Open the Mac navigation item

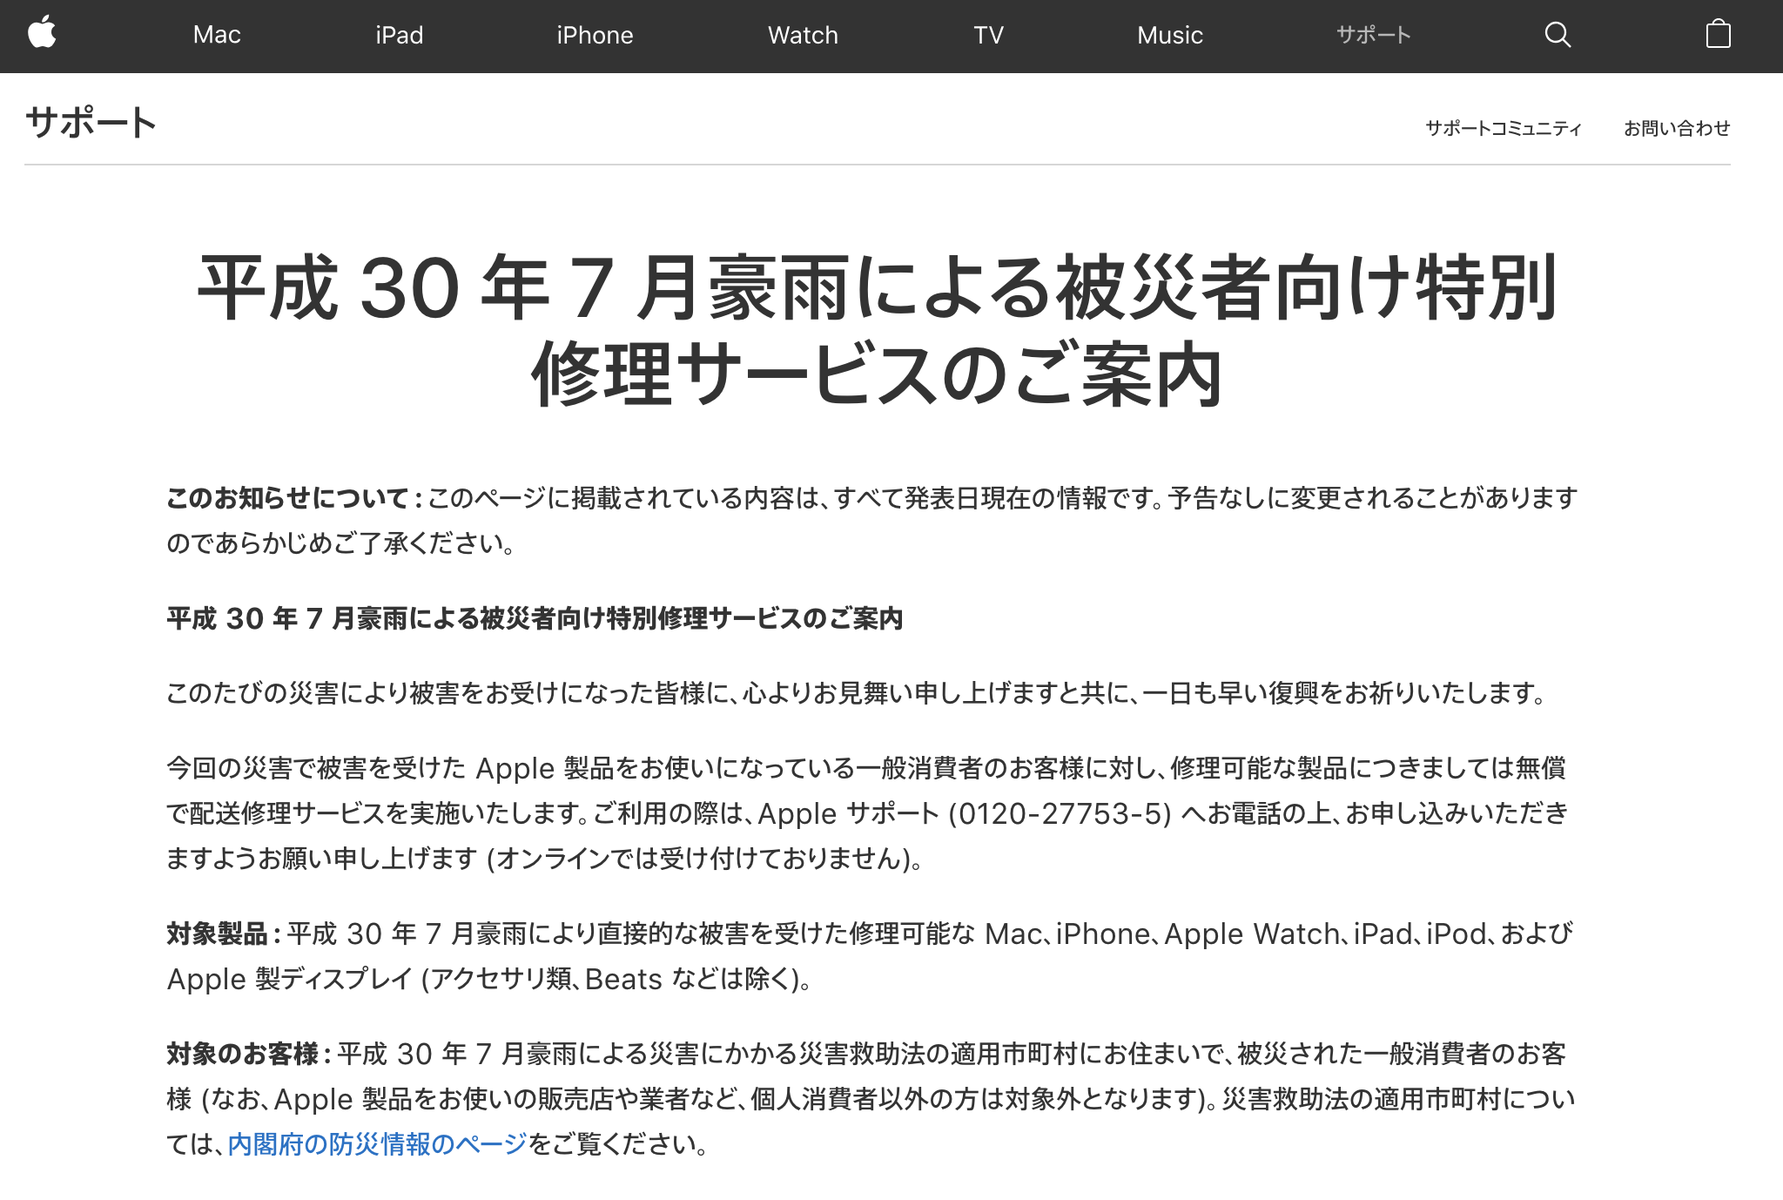pyautogui.click(x=216, y=35)
